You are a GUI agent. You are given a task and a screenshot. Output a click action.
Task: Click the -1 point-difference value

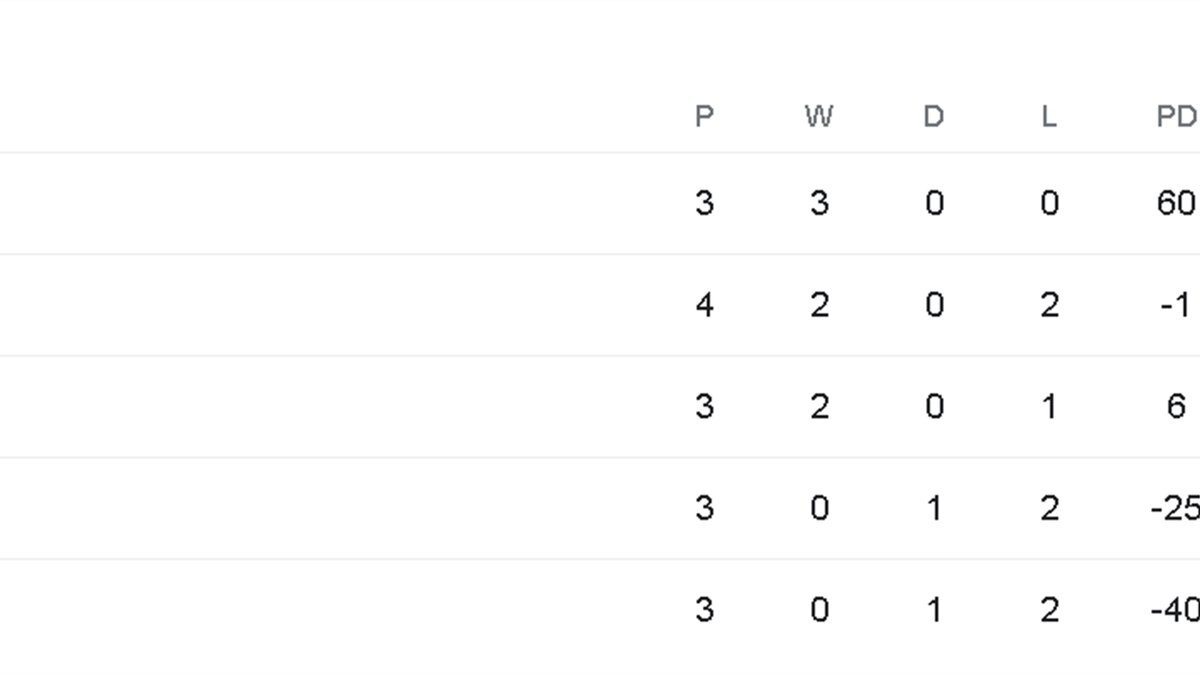(x=1176, y=305)
